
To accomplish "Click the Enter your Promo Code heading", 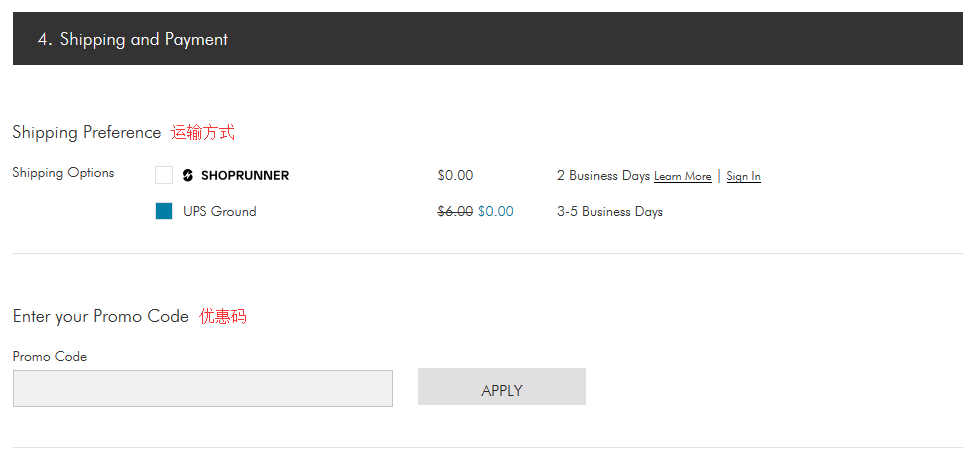I will [x=100, y=316].
